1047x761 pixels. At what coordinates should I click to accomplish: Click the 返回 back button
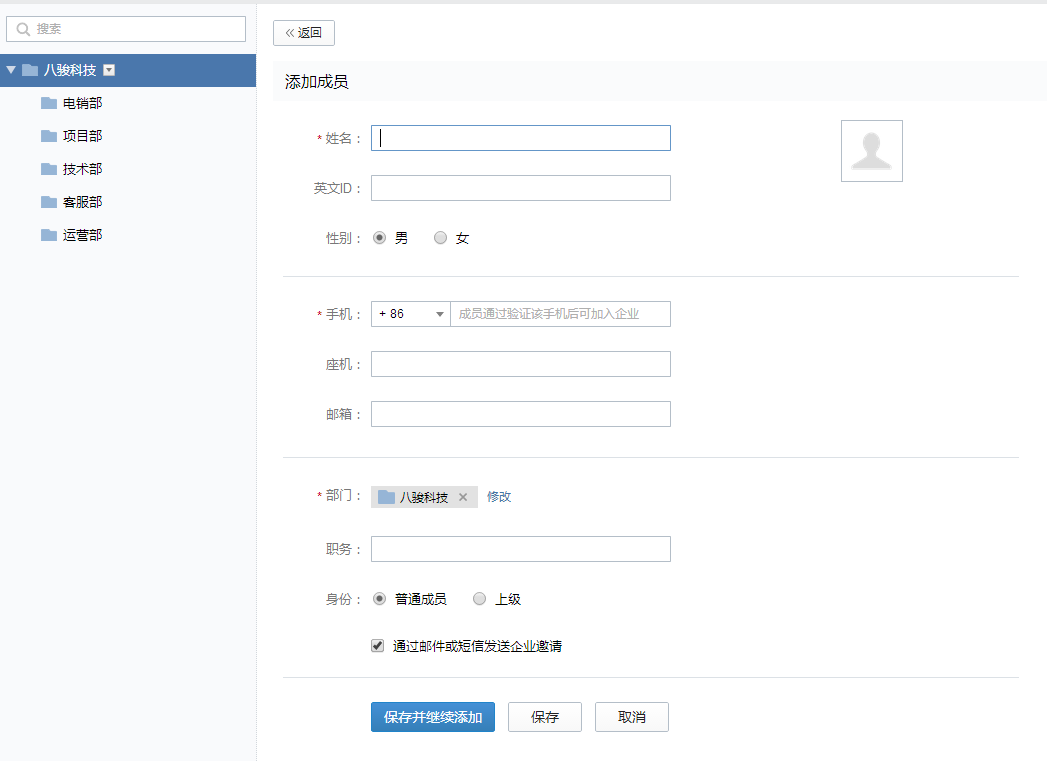(304, 33)
